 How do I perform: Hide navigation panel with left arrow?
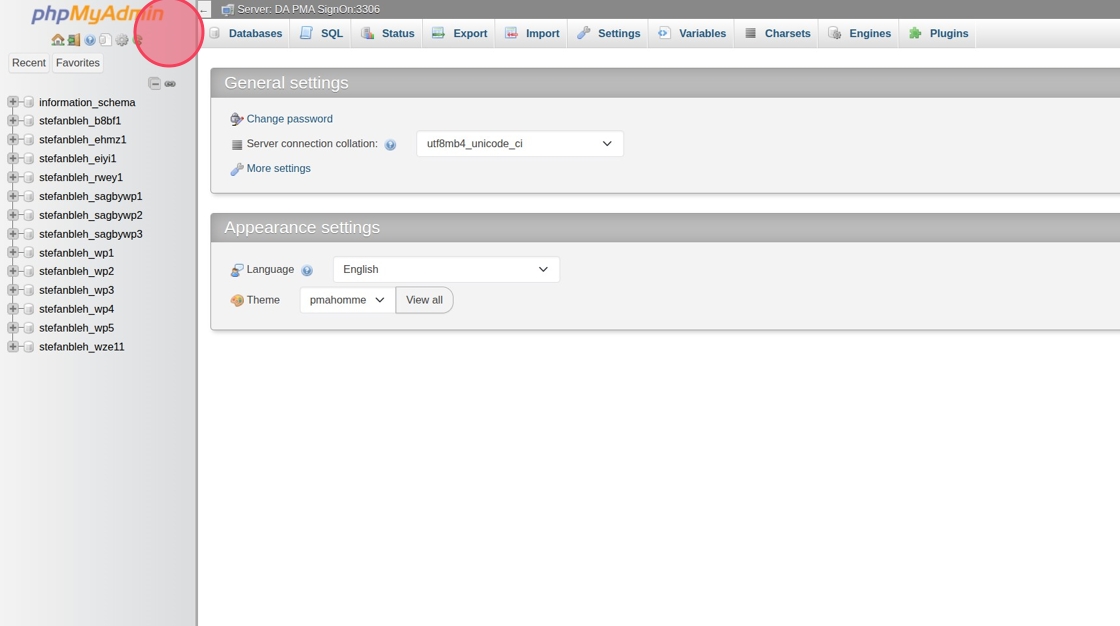click(x=204, y=10)
